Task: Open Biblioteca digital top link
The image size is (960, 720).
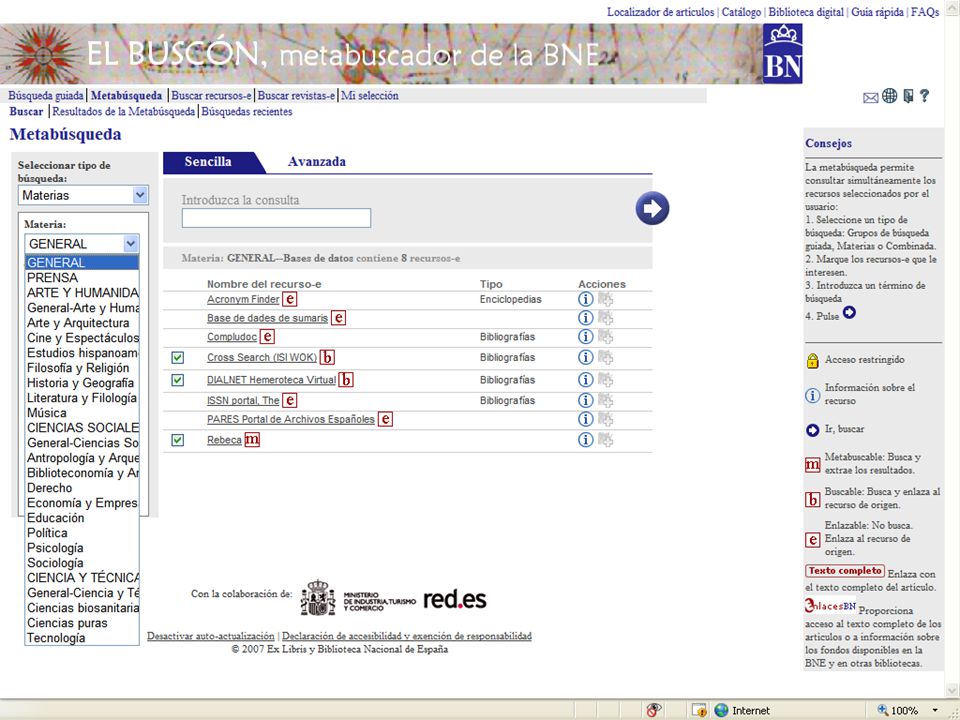Action: pos(806,12)
